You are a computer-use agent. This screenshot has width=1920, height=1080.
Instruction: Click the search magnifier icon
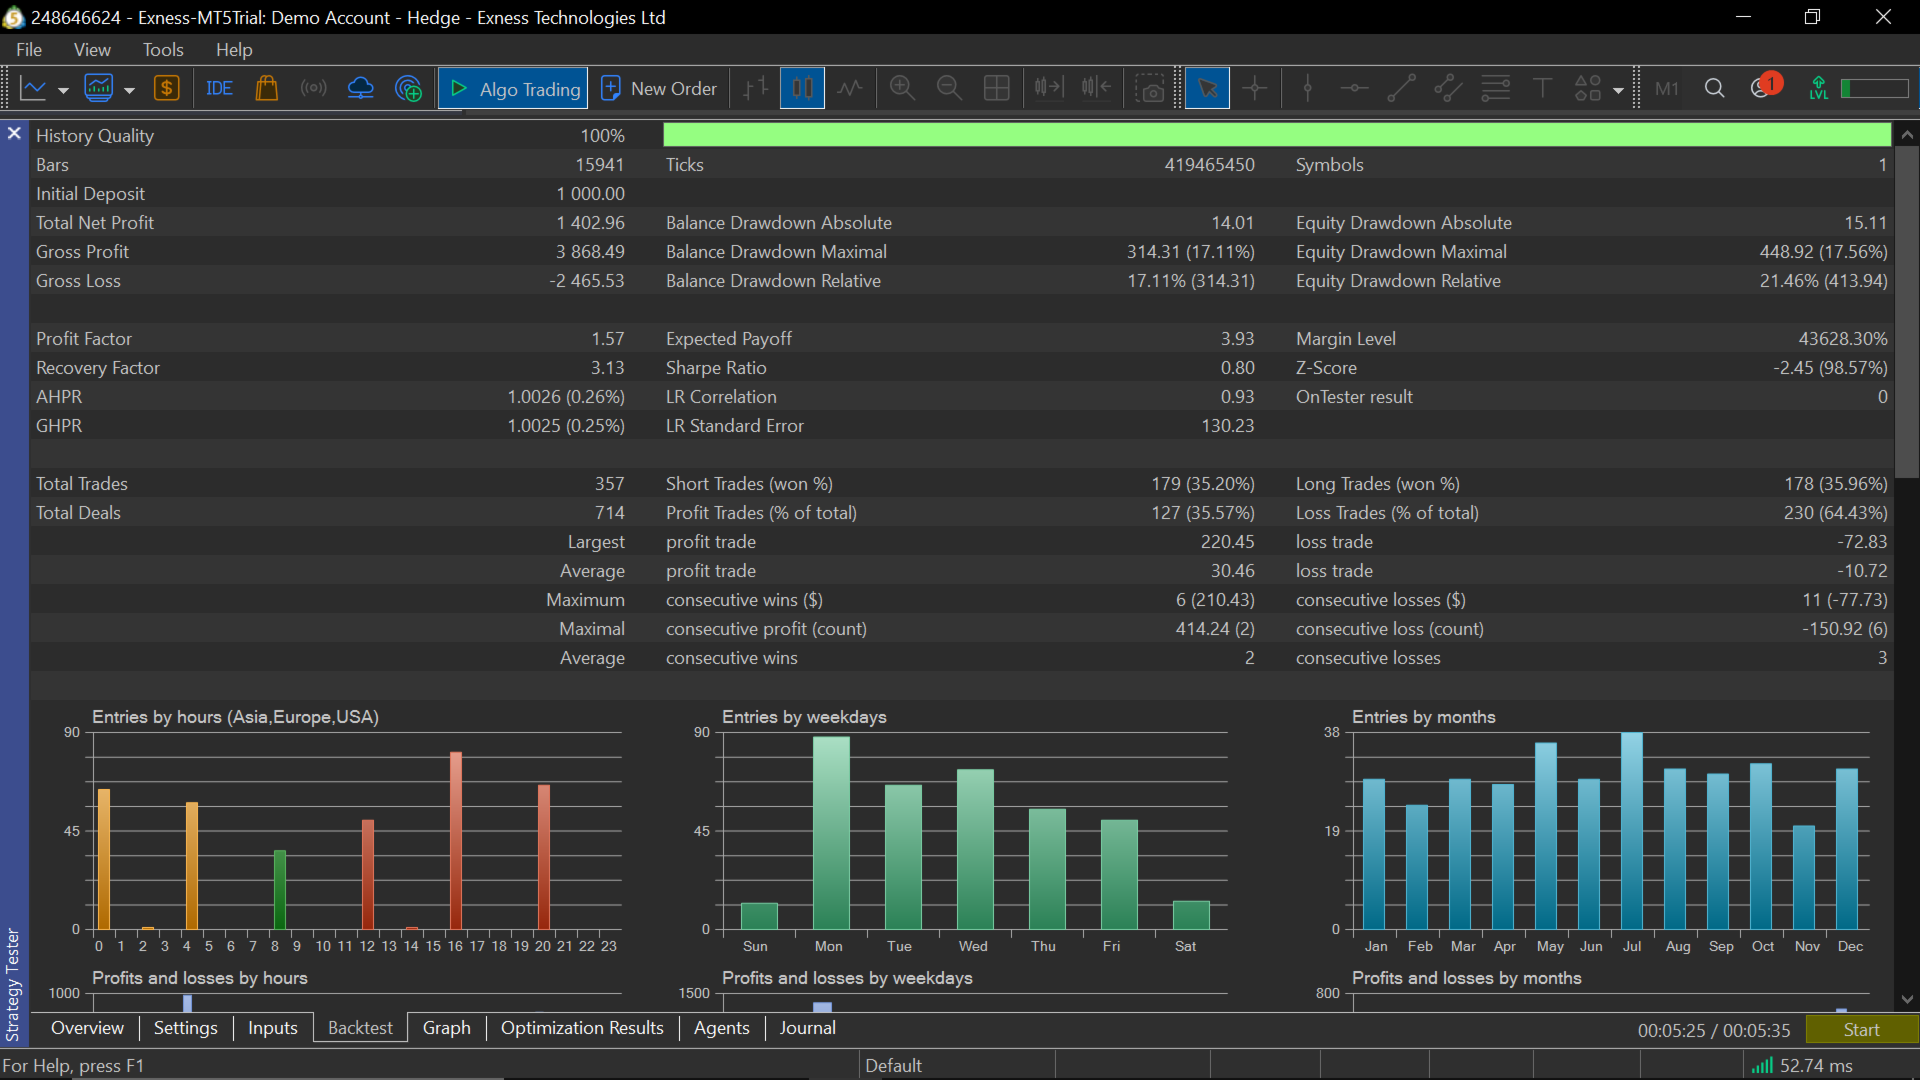[1714, 89]
